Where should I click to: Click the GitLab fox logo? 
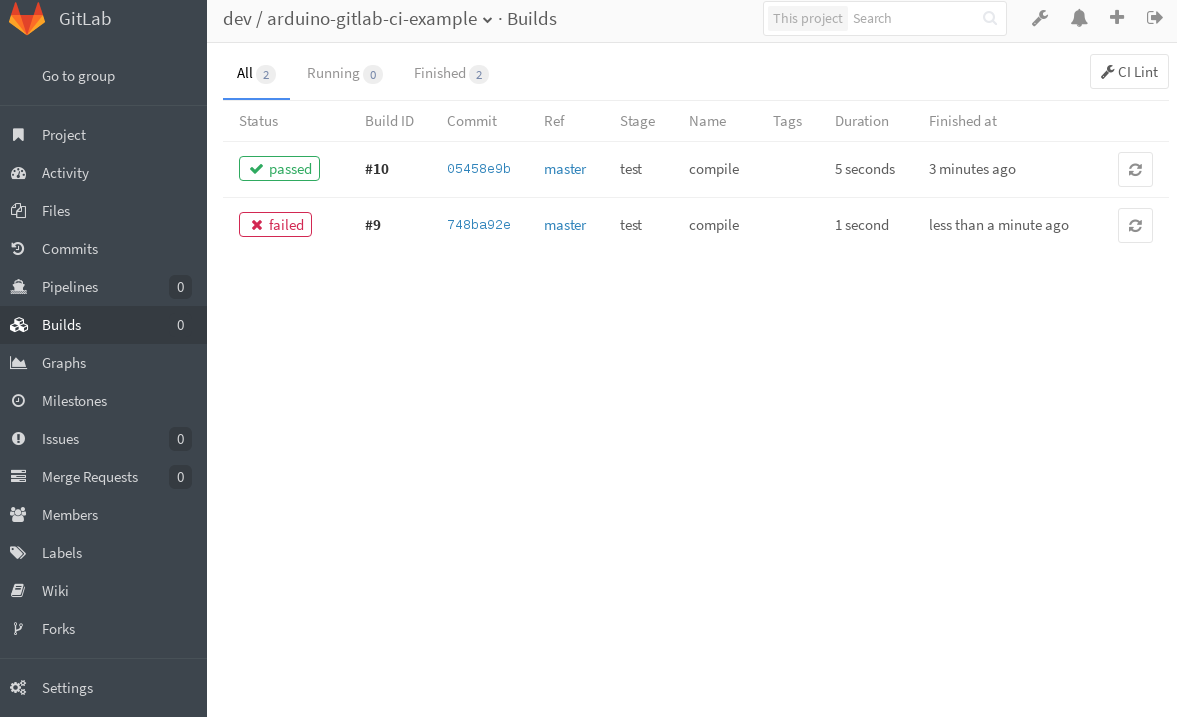27,18
